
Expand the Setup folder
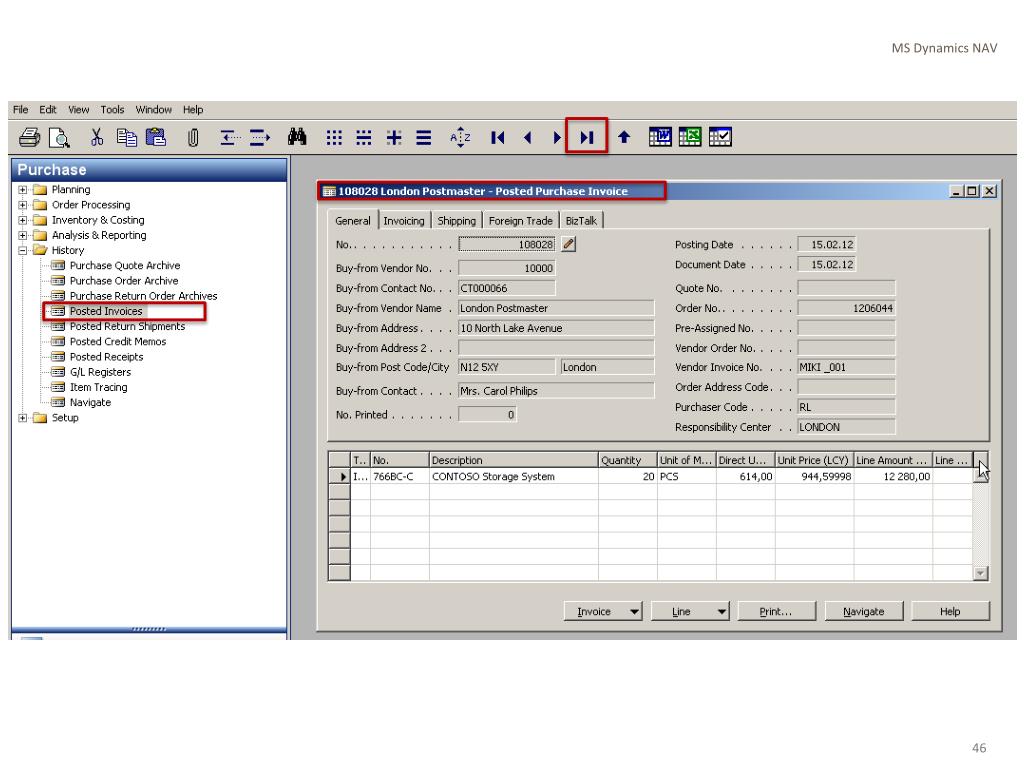click(x=23, y=418)
